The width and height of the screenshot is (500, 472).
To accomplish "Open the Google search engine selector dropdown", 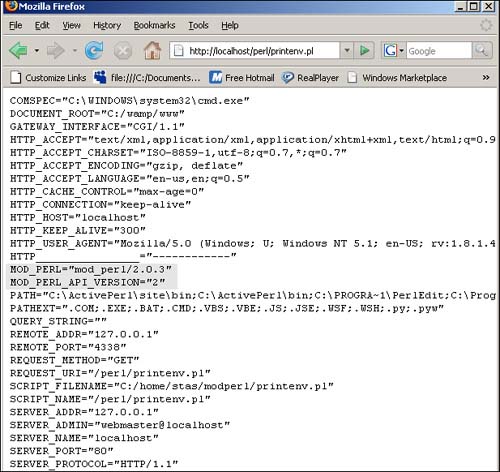I will (394, 51).
